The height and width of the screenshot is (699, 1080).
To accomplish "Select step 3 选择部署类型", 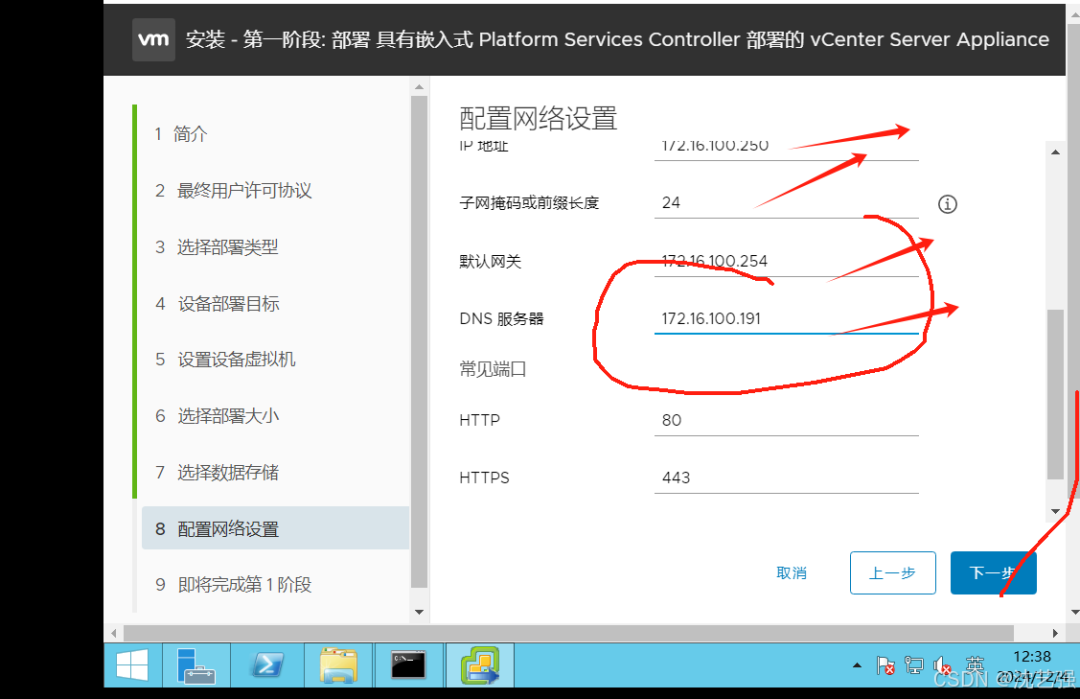I will (x=217, y=247).
